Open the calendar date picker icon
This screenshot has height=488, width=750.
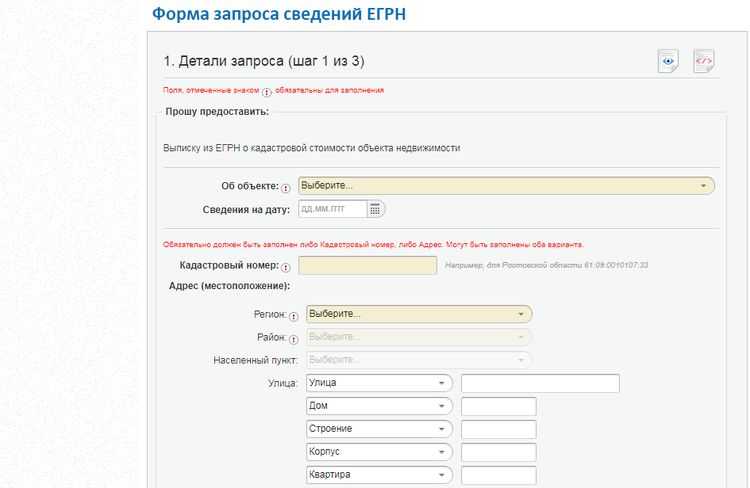point(375,209)
